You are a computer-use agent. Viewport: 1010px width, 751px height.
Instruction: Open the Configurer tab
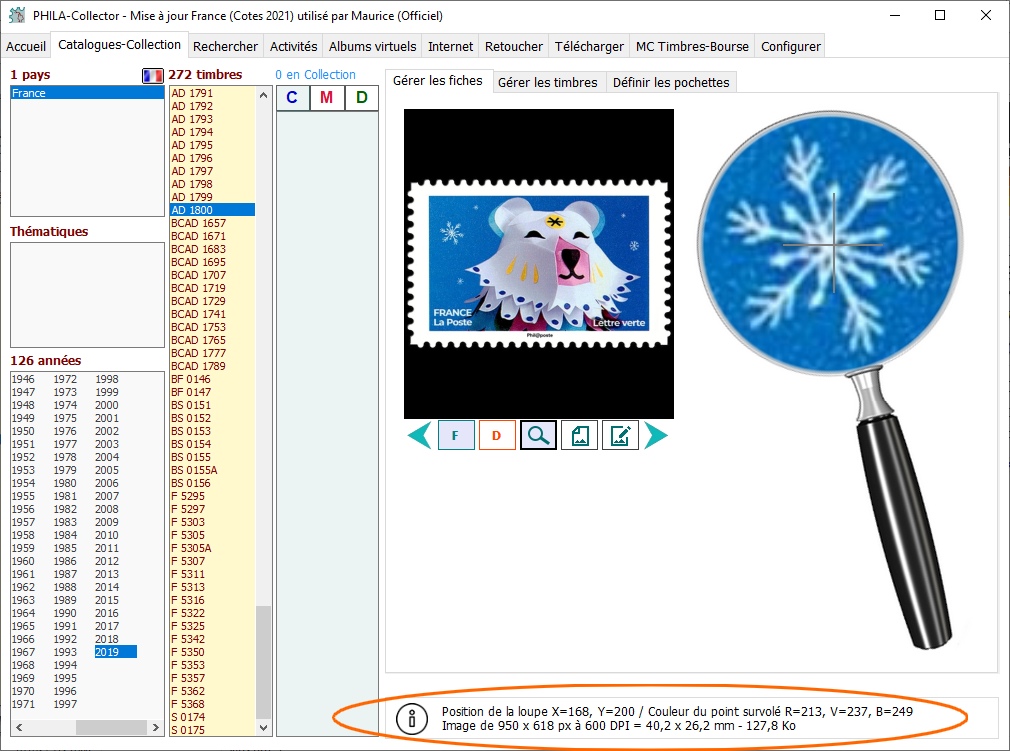coord(790,46)
